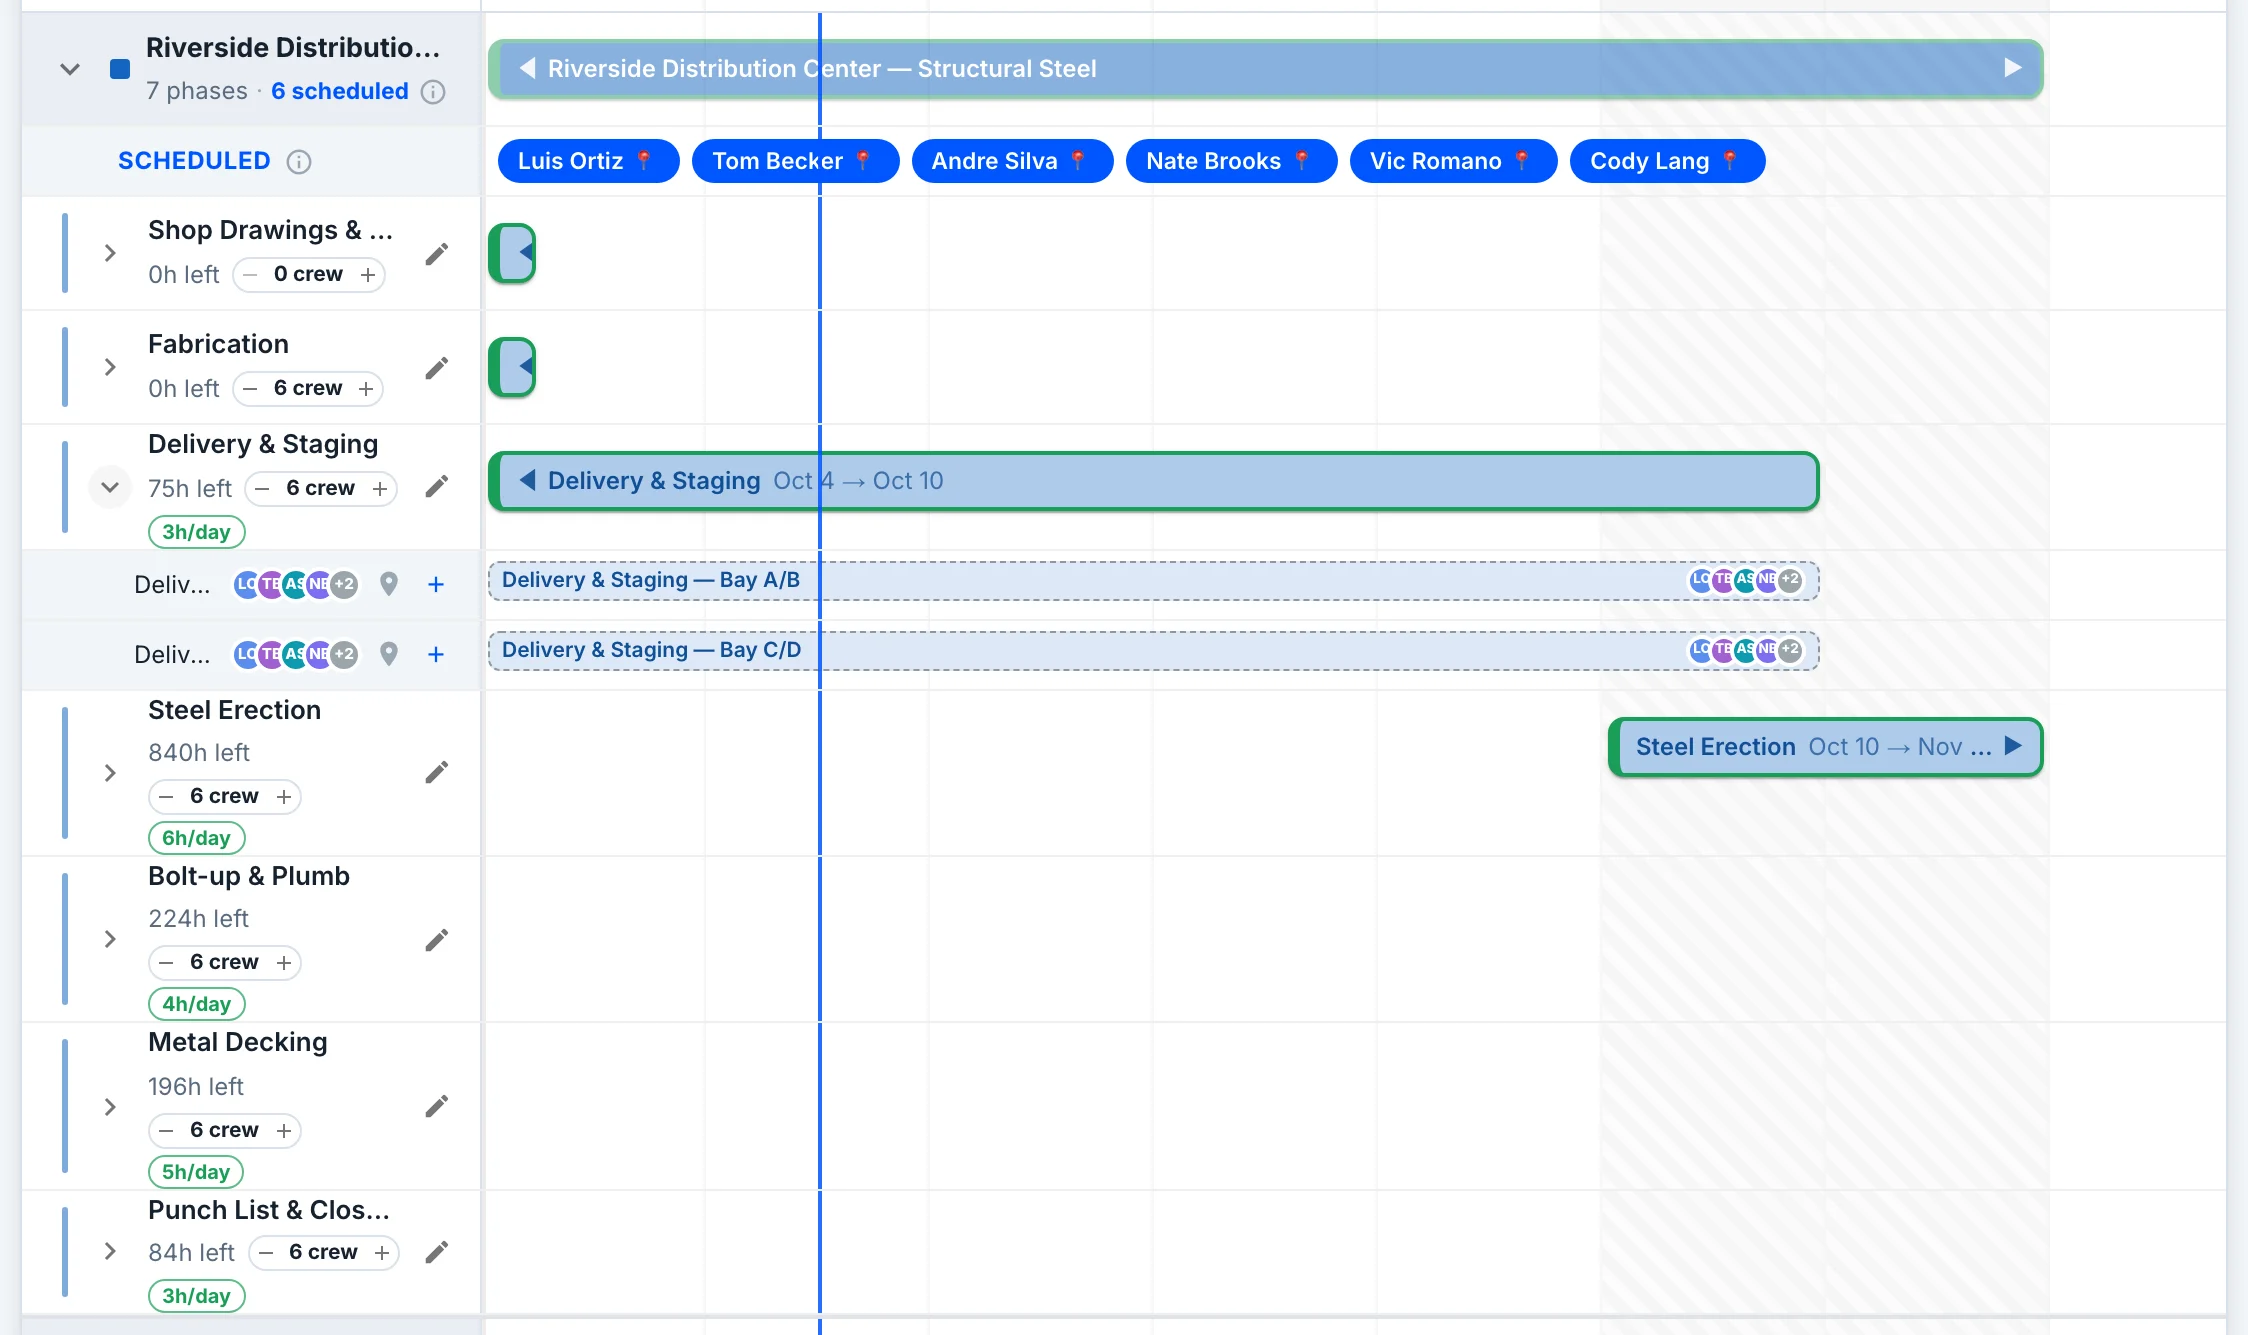Screen dimensions: 2248x1335
Task: Click left arrow on Delivery & Staging bar
Action: [x=527, y=480]
